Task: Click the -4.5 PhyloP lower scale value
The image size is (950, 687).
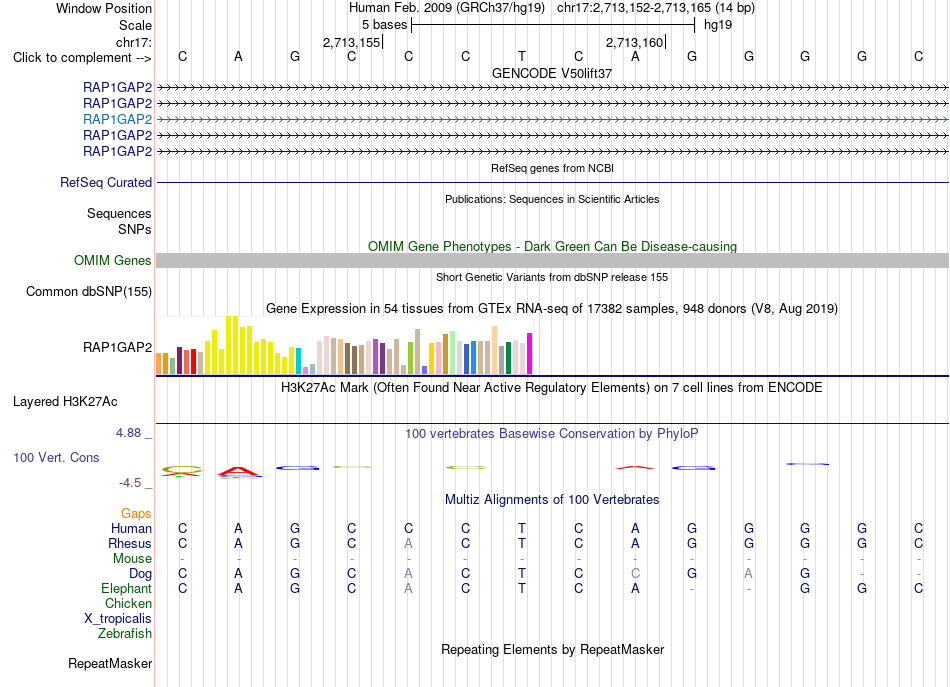Action: (x=130, y=483)
